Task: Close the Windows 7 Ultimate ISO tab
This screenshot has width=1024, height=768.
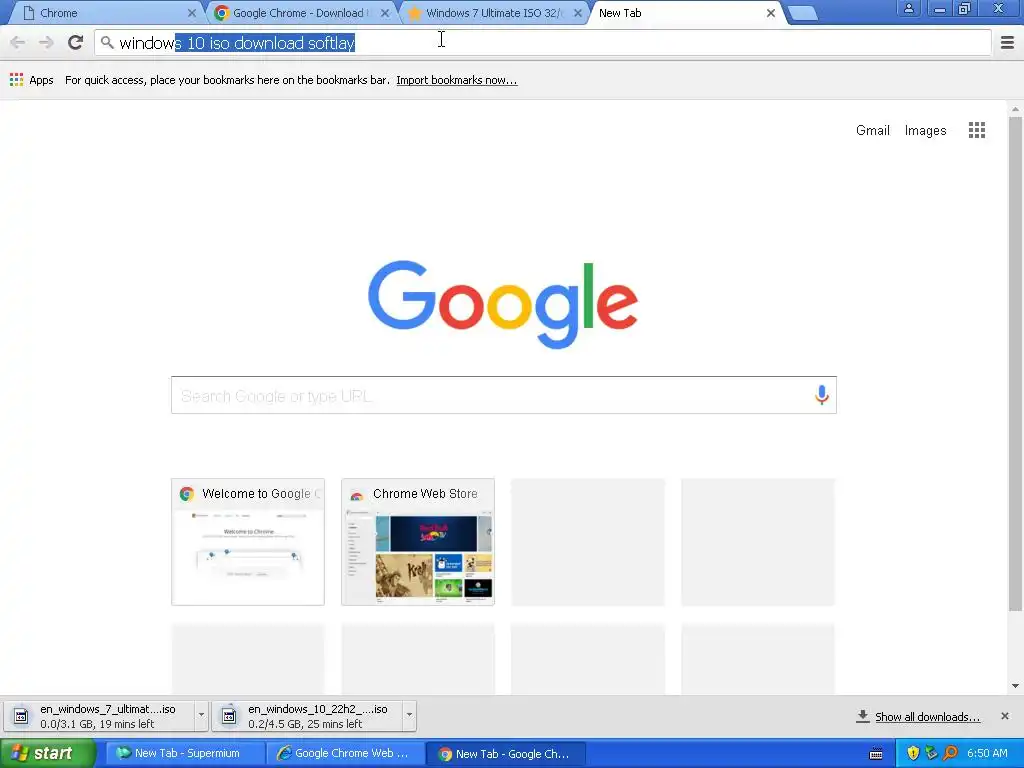Action: pyautogui.click(x=577, y=13)
